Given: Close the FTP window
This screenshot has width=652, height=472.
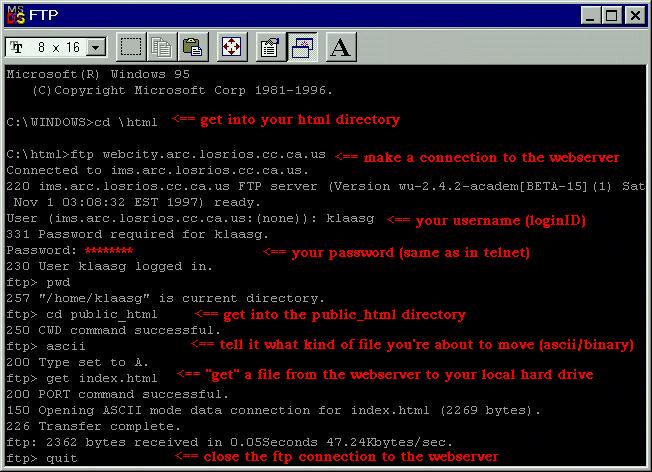Looking at the screenshot, I should pyautogui.click(x=635, y=15).
